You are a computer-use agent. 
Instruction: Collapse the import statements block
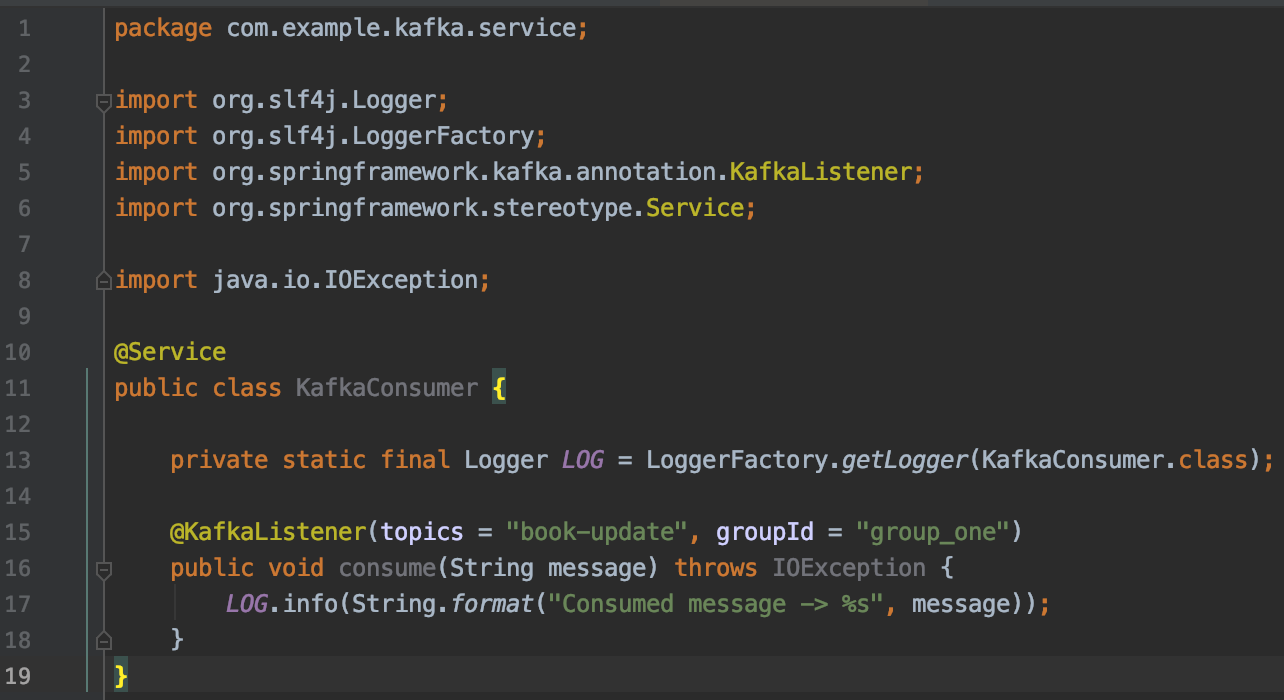(x=103, y=99)
